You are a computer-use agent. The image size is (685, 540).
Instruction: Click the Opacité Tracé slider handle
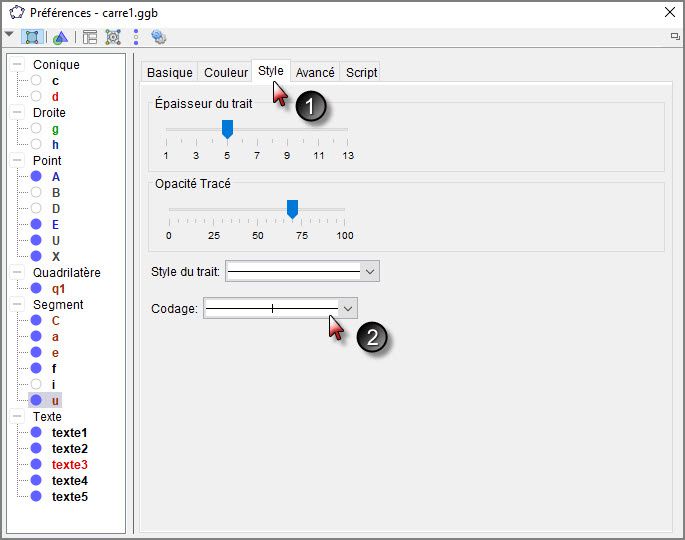(x=292, y=209)
